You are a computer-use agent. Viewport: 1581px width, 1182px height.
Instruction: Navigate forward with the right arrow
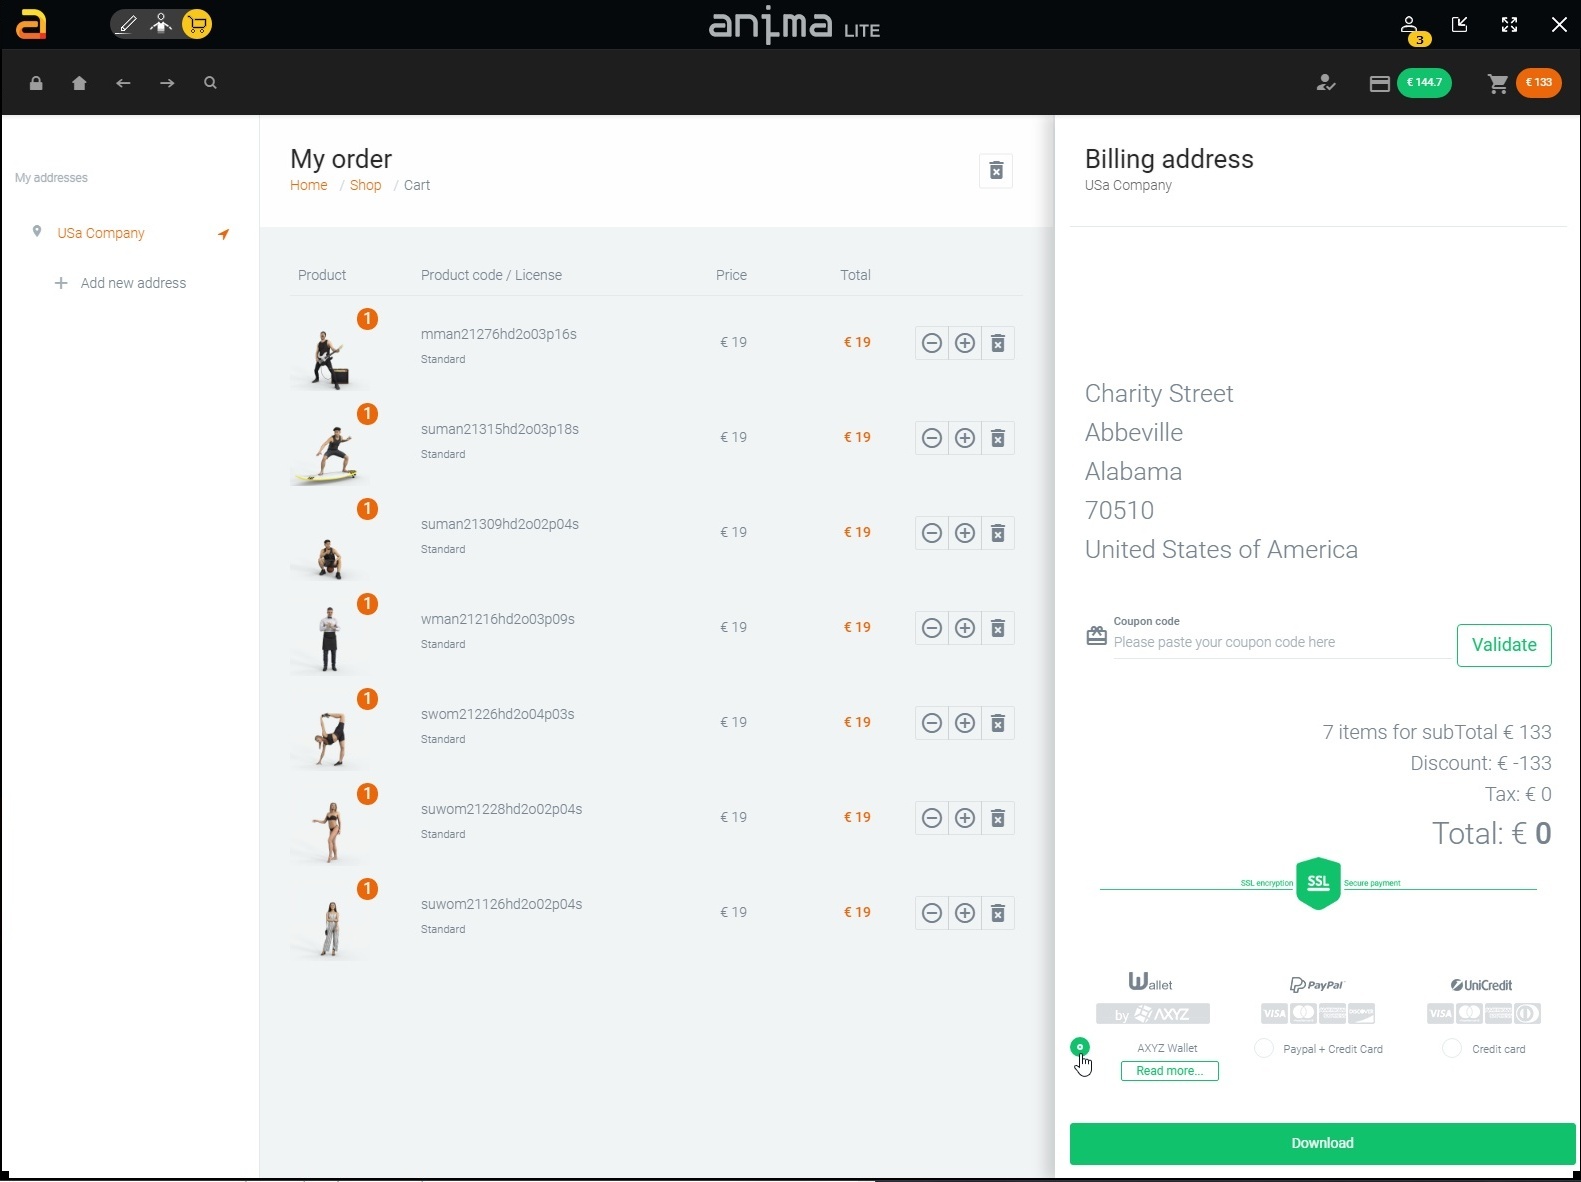tap(167, 83)
